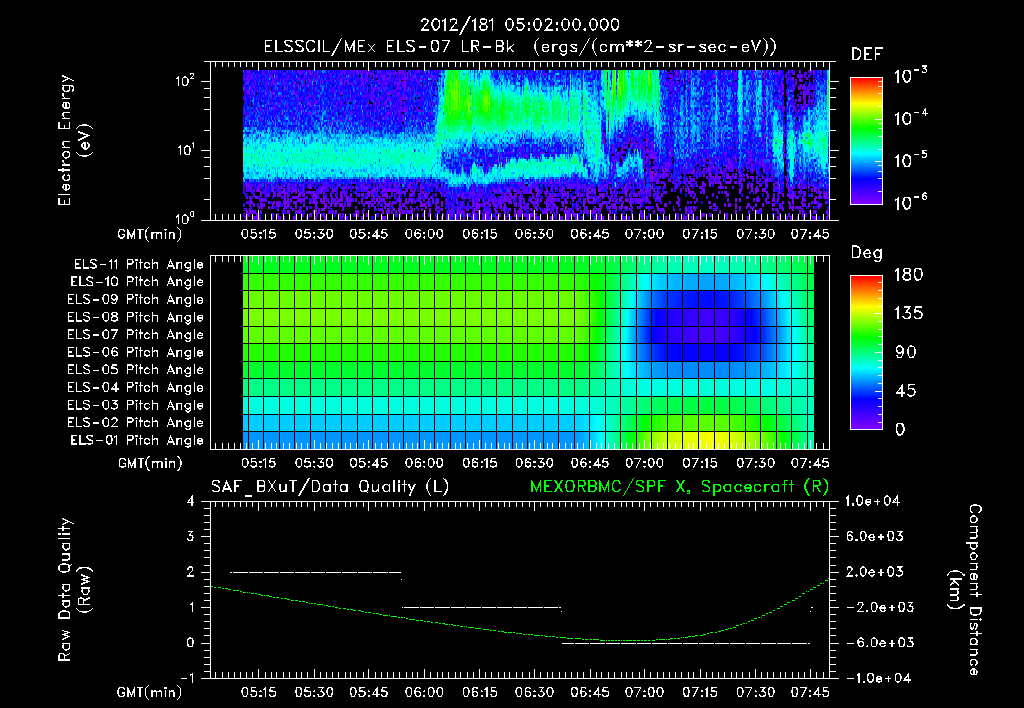Click the 10^-3 label on the DEF color bar
Screen dimensions: 1024x708
pyautogui.click(x=910, y=76)
